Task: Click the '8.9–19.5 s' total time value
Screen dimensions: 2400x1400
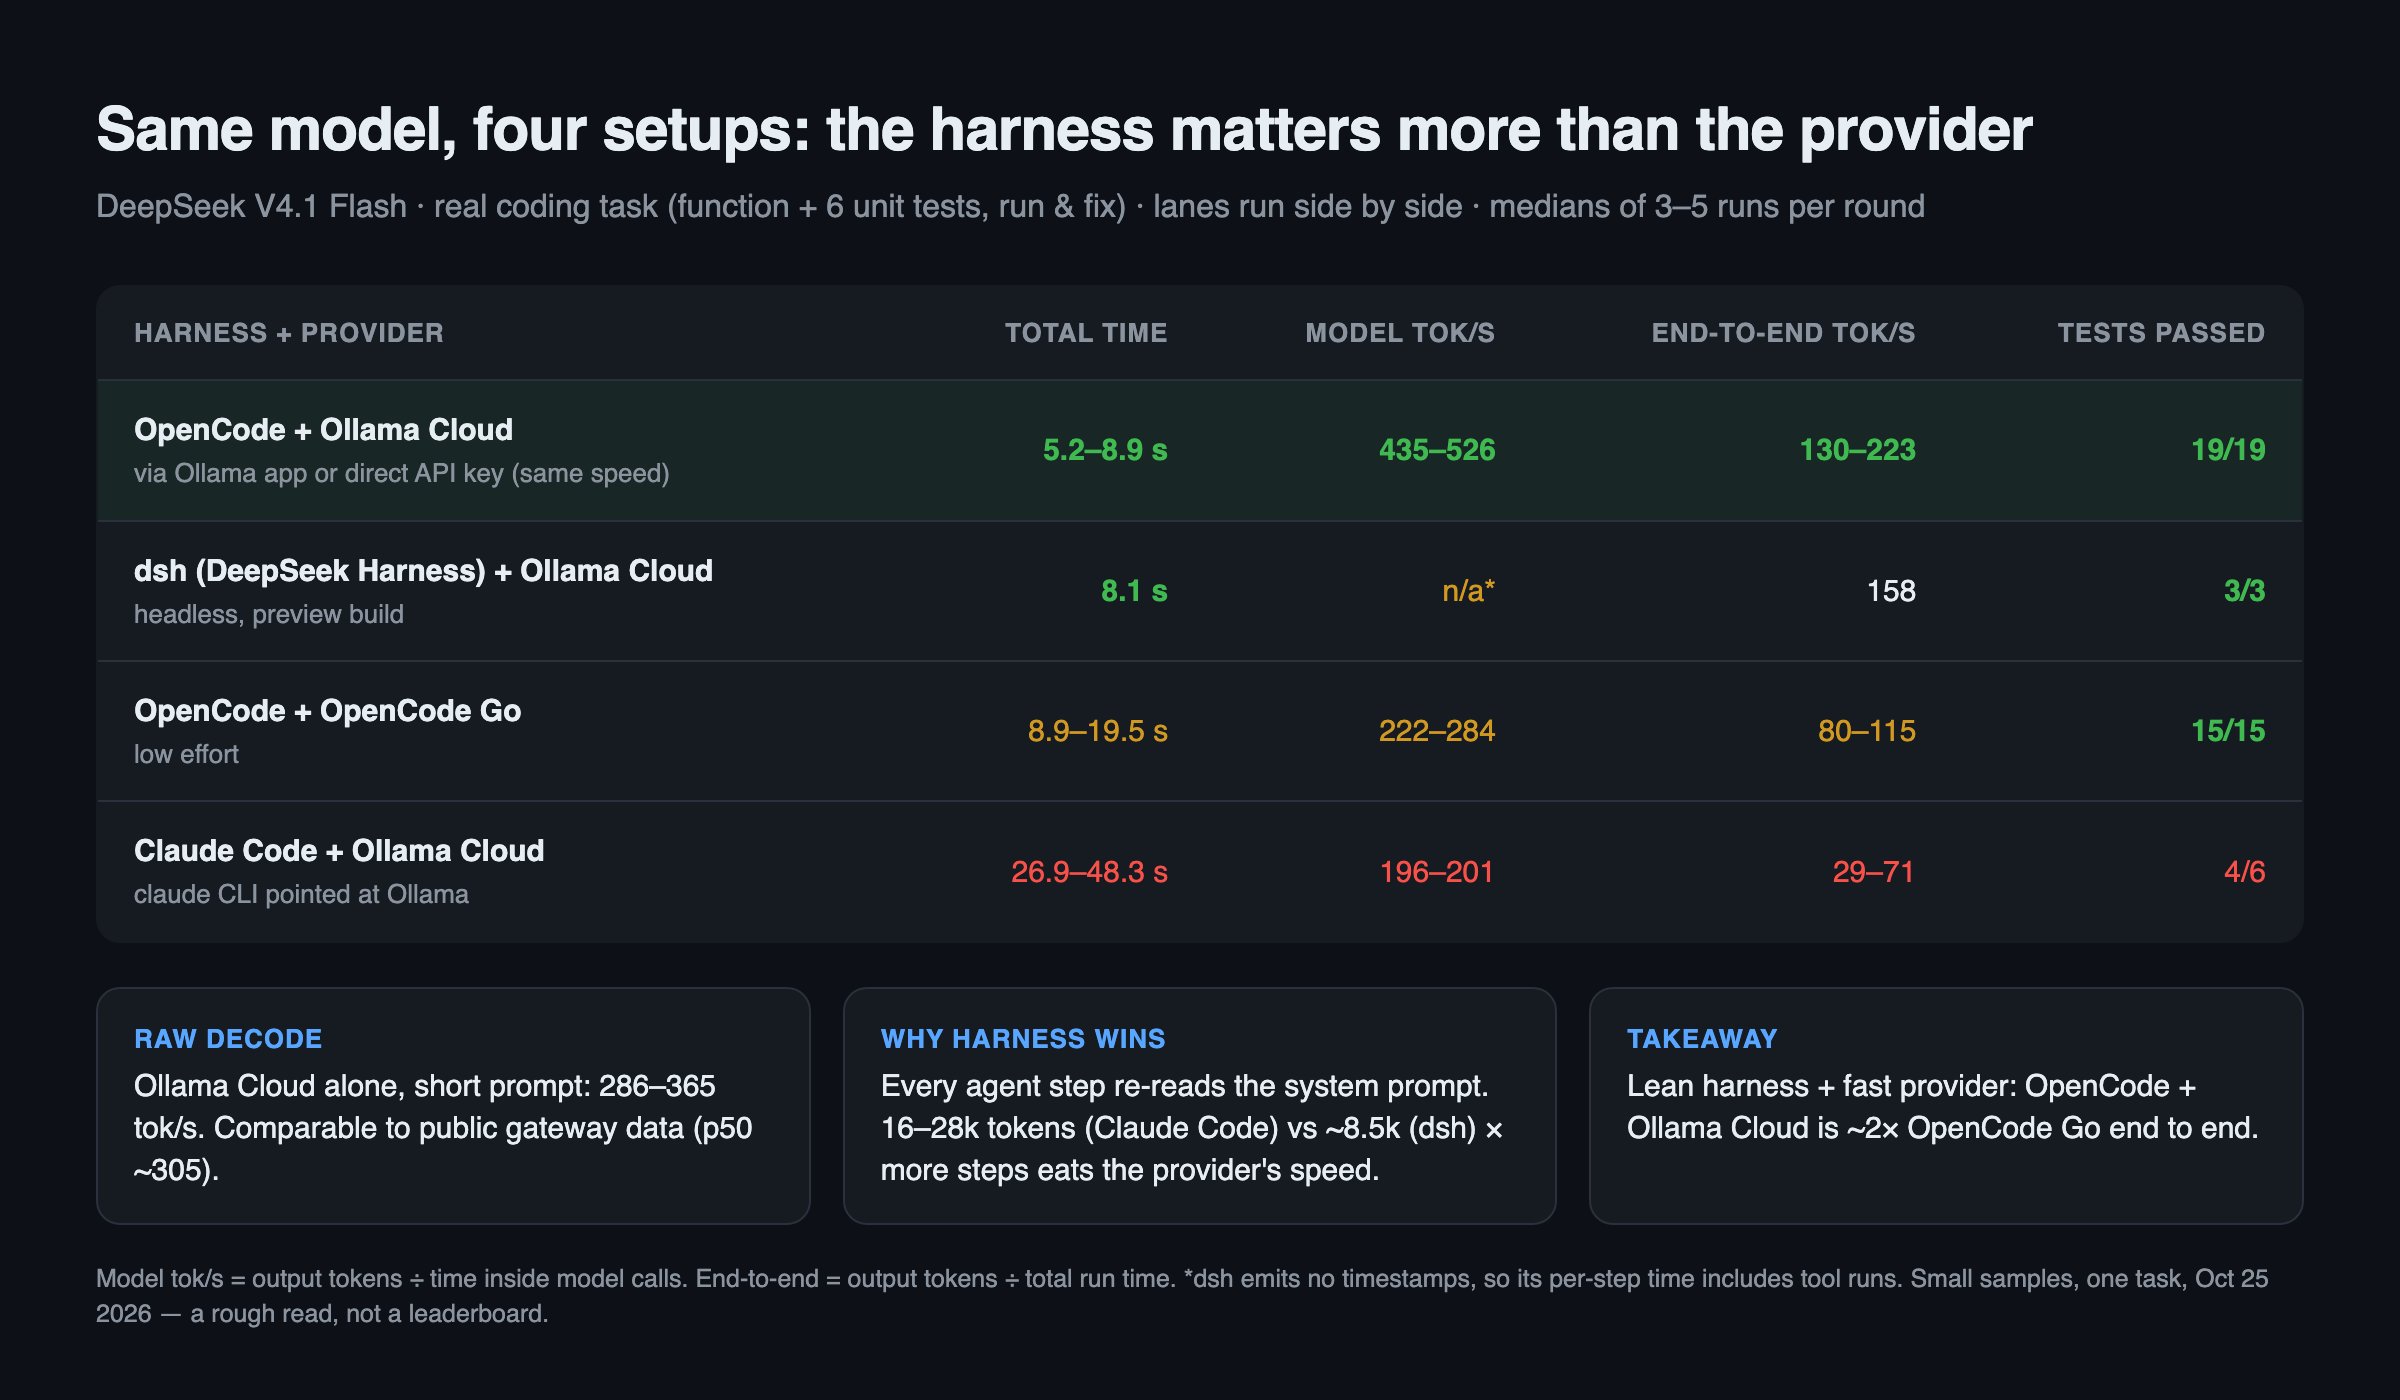Action: pyautogui.click(x=1097, y=731)
